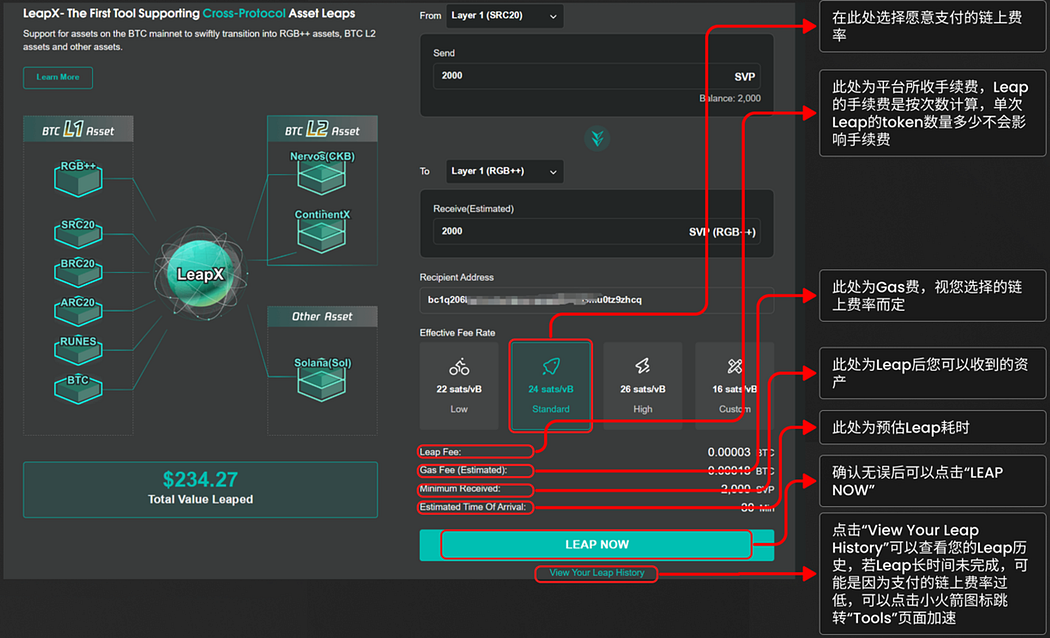The image size is (1050, 638).
Task: Click the Receive(Estimated) amount field
Action: pos(597,232)
